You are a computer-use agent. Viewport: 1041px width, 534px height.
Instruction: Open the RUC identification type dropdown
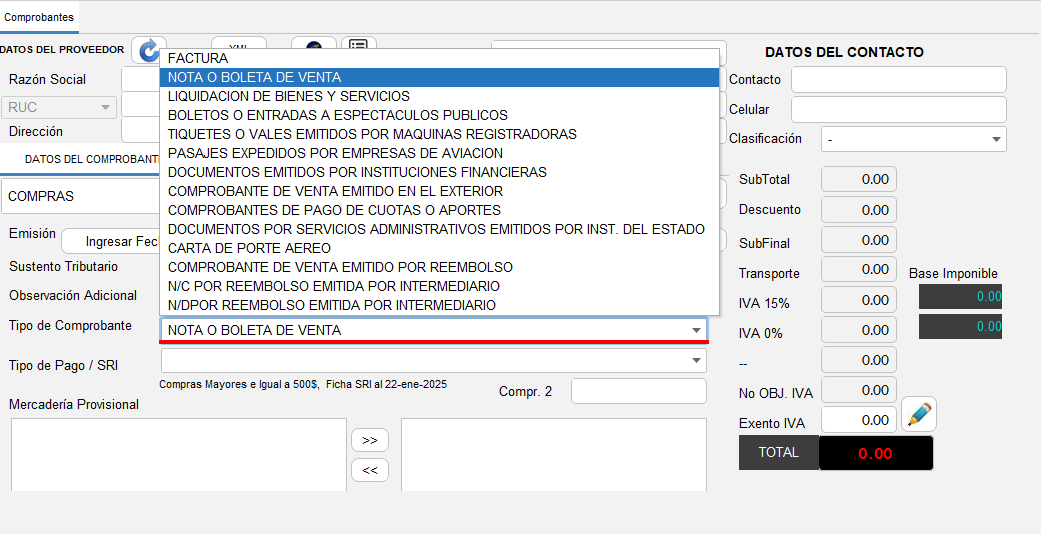tap(104, 107)
